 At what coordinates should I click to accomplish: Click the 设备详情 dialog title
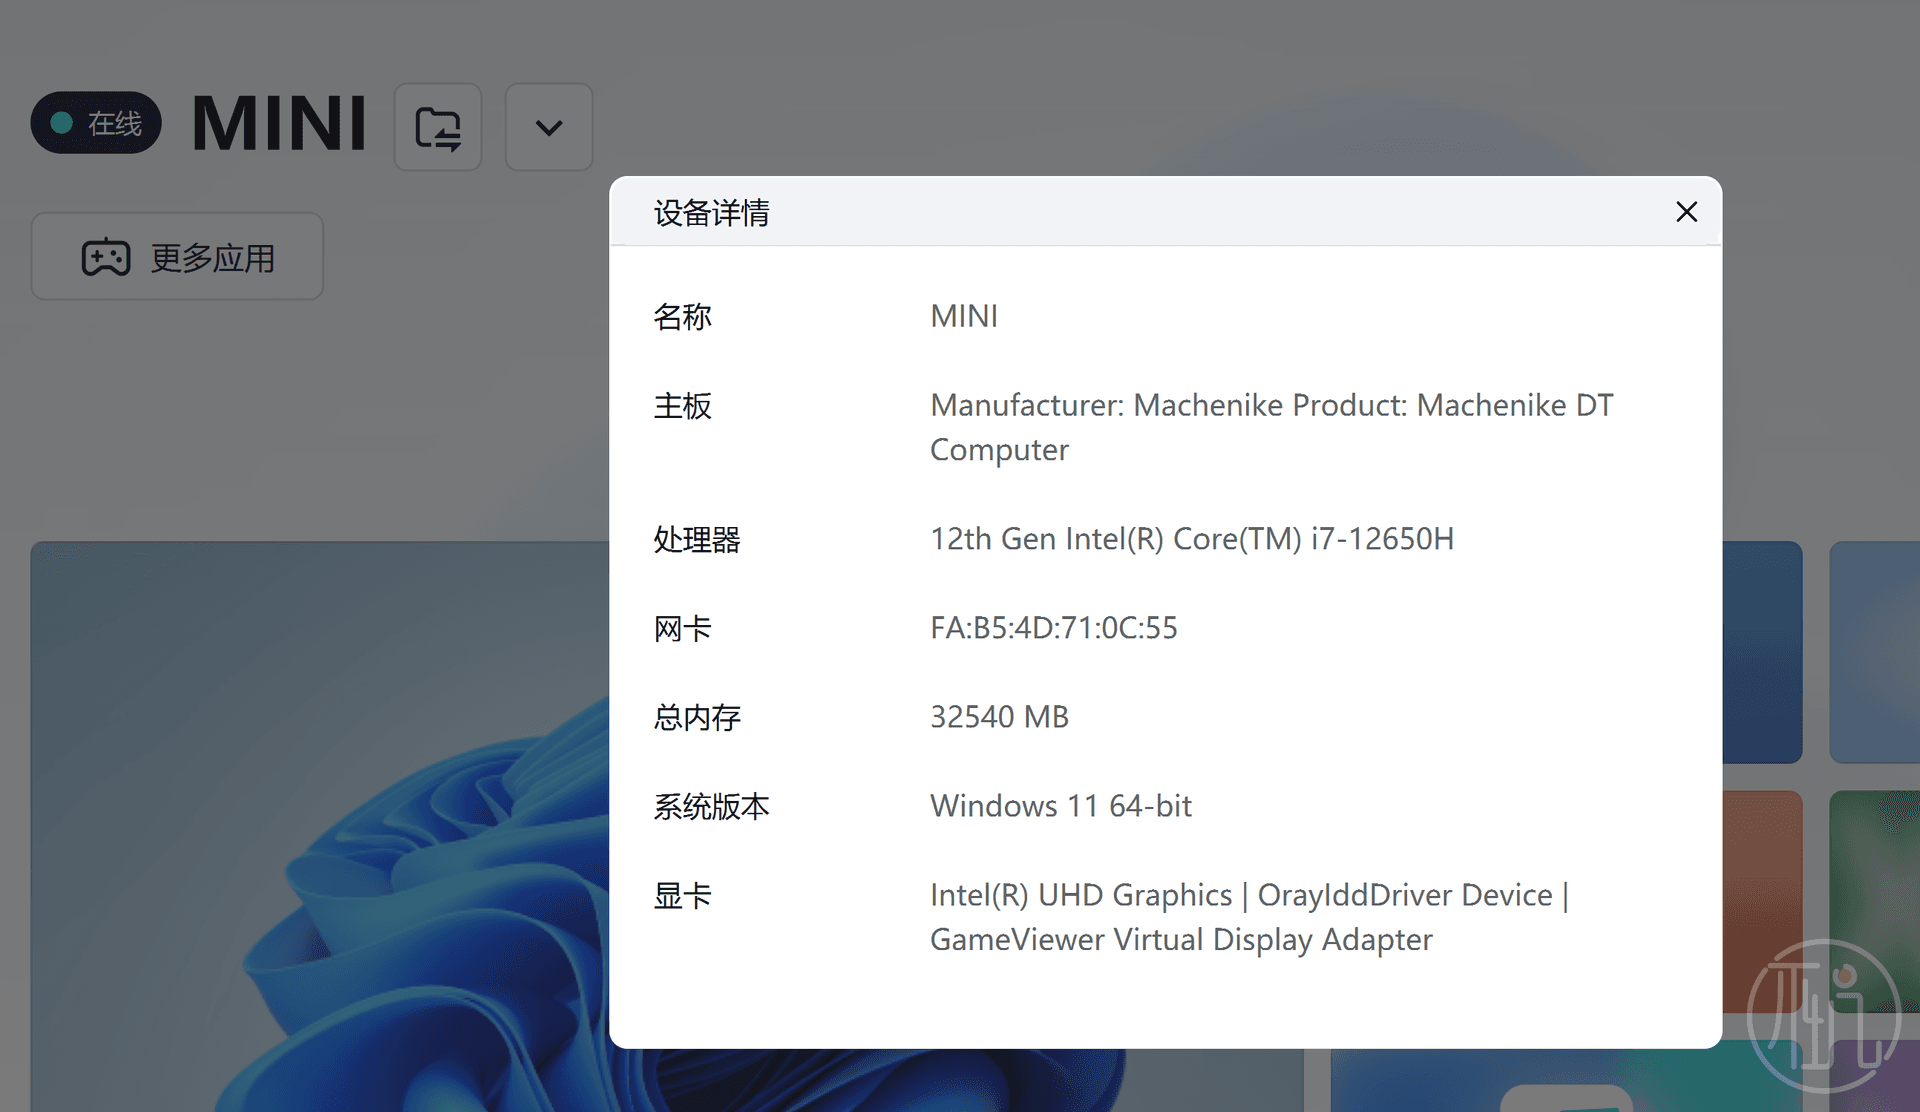[711, 213]
